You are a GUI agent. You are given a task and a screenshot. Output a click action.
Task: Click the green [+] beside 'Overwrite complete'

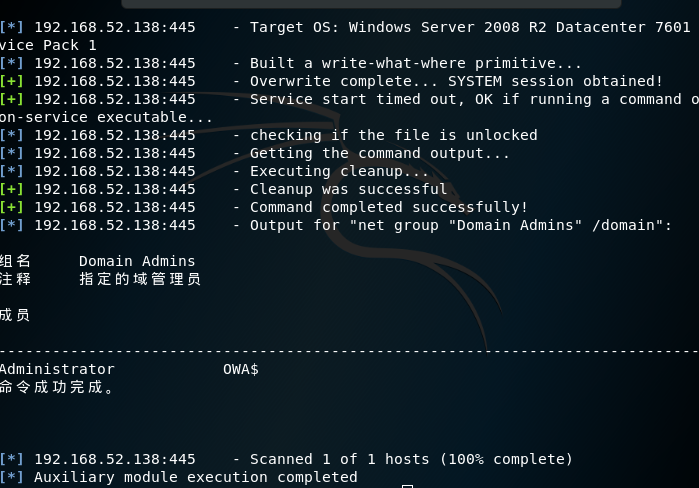coord(12,81)
